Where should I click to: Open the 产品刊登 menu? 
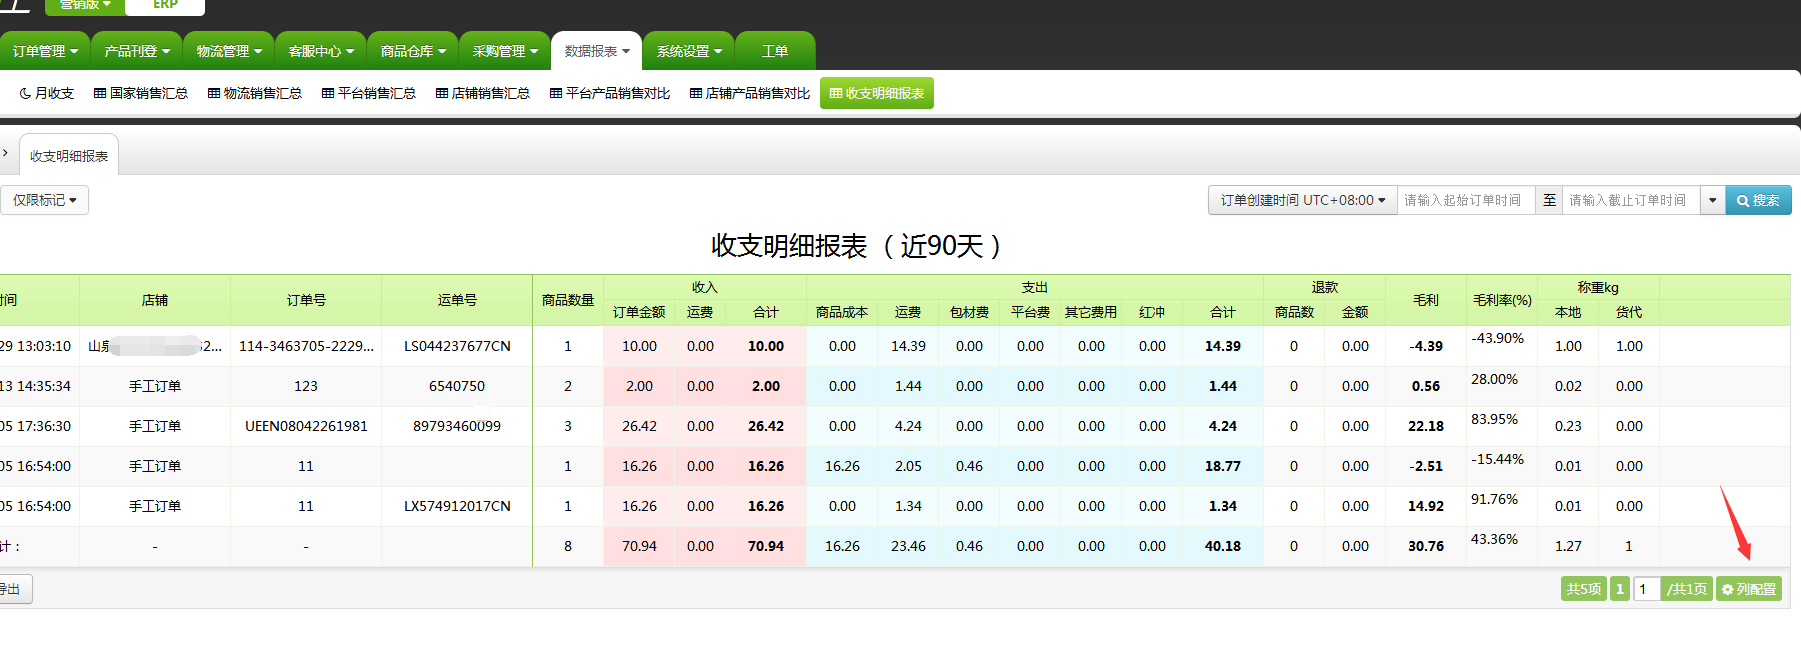137,51
